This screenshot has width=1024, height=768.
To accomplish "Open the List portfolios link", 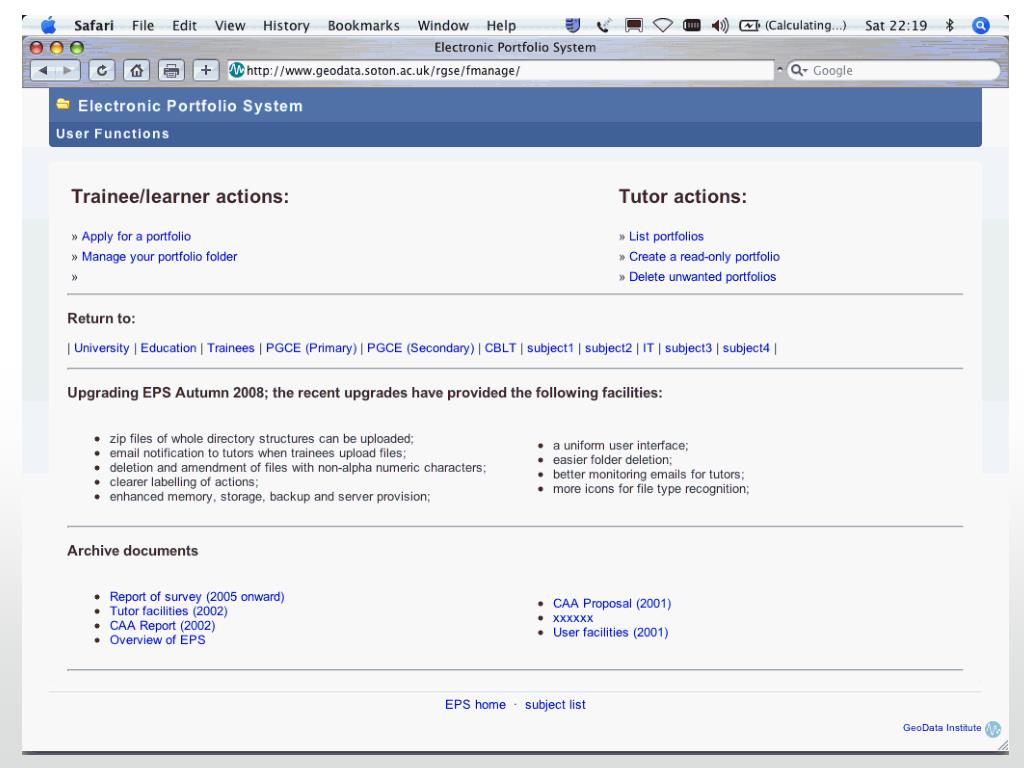I will [x=666, y=236].
